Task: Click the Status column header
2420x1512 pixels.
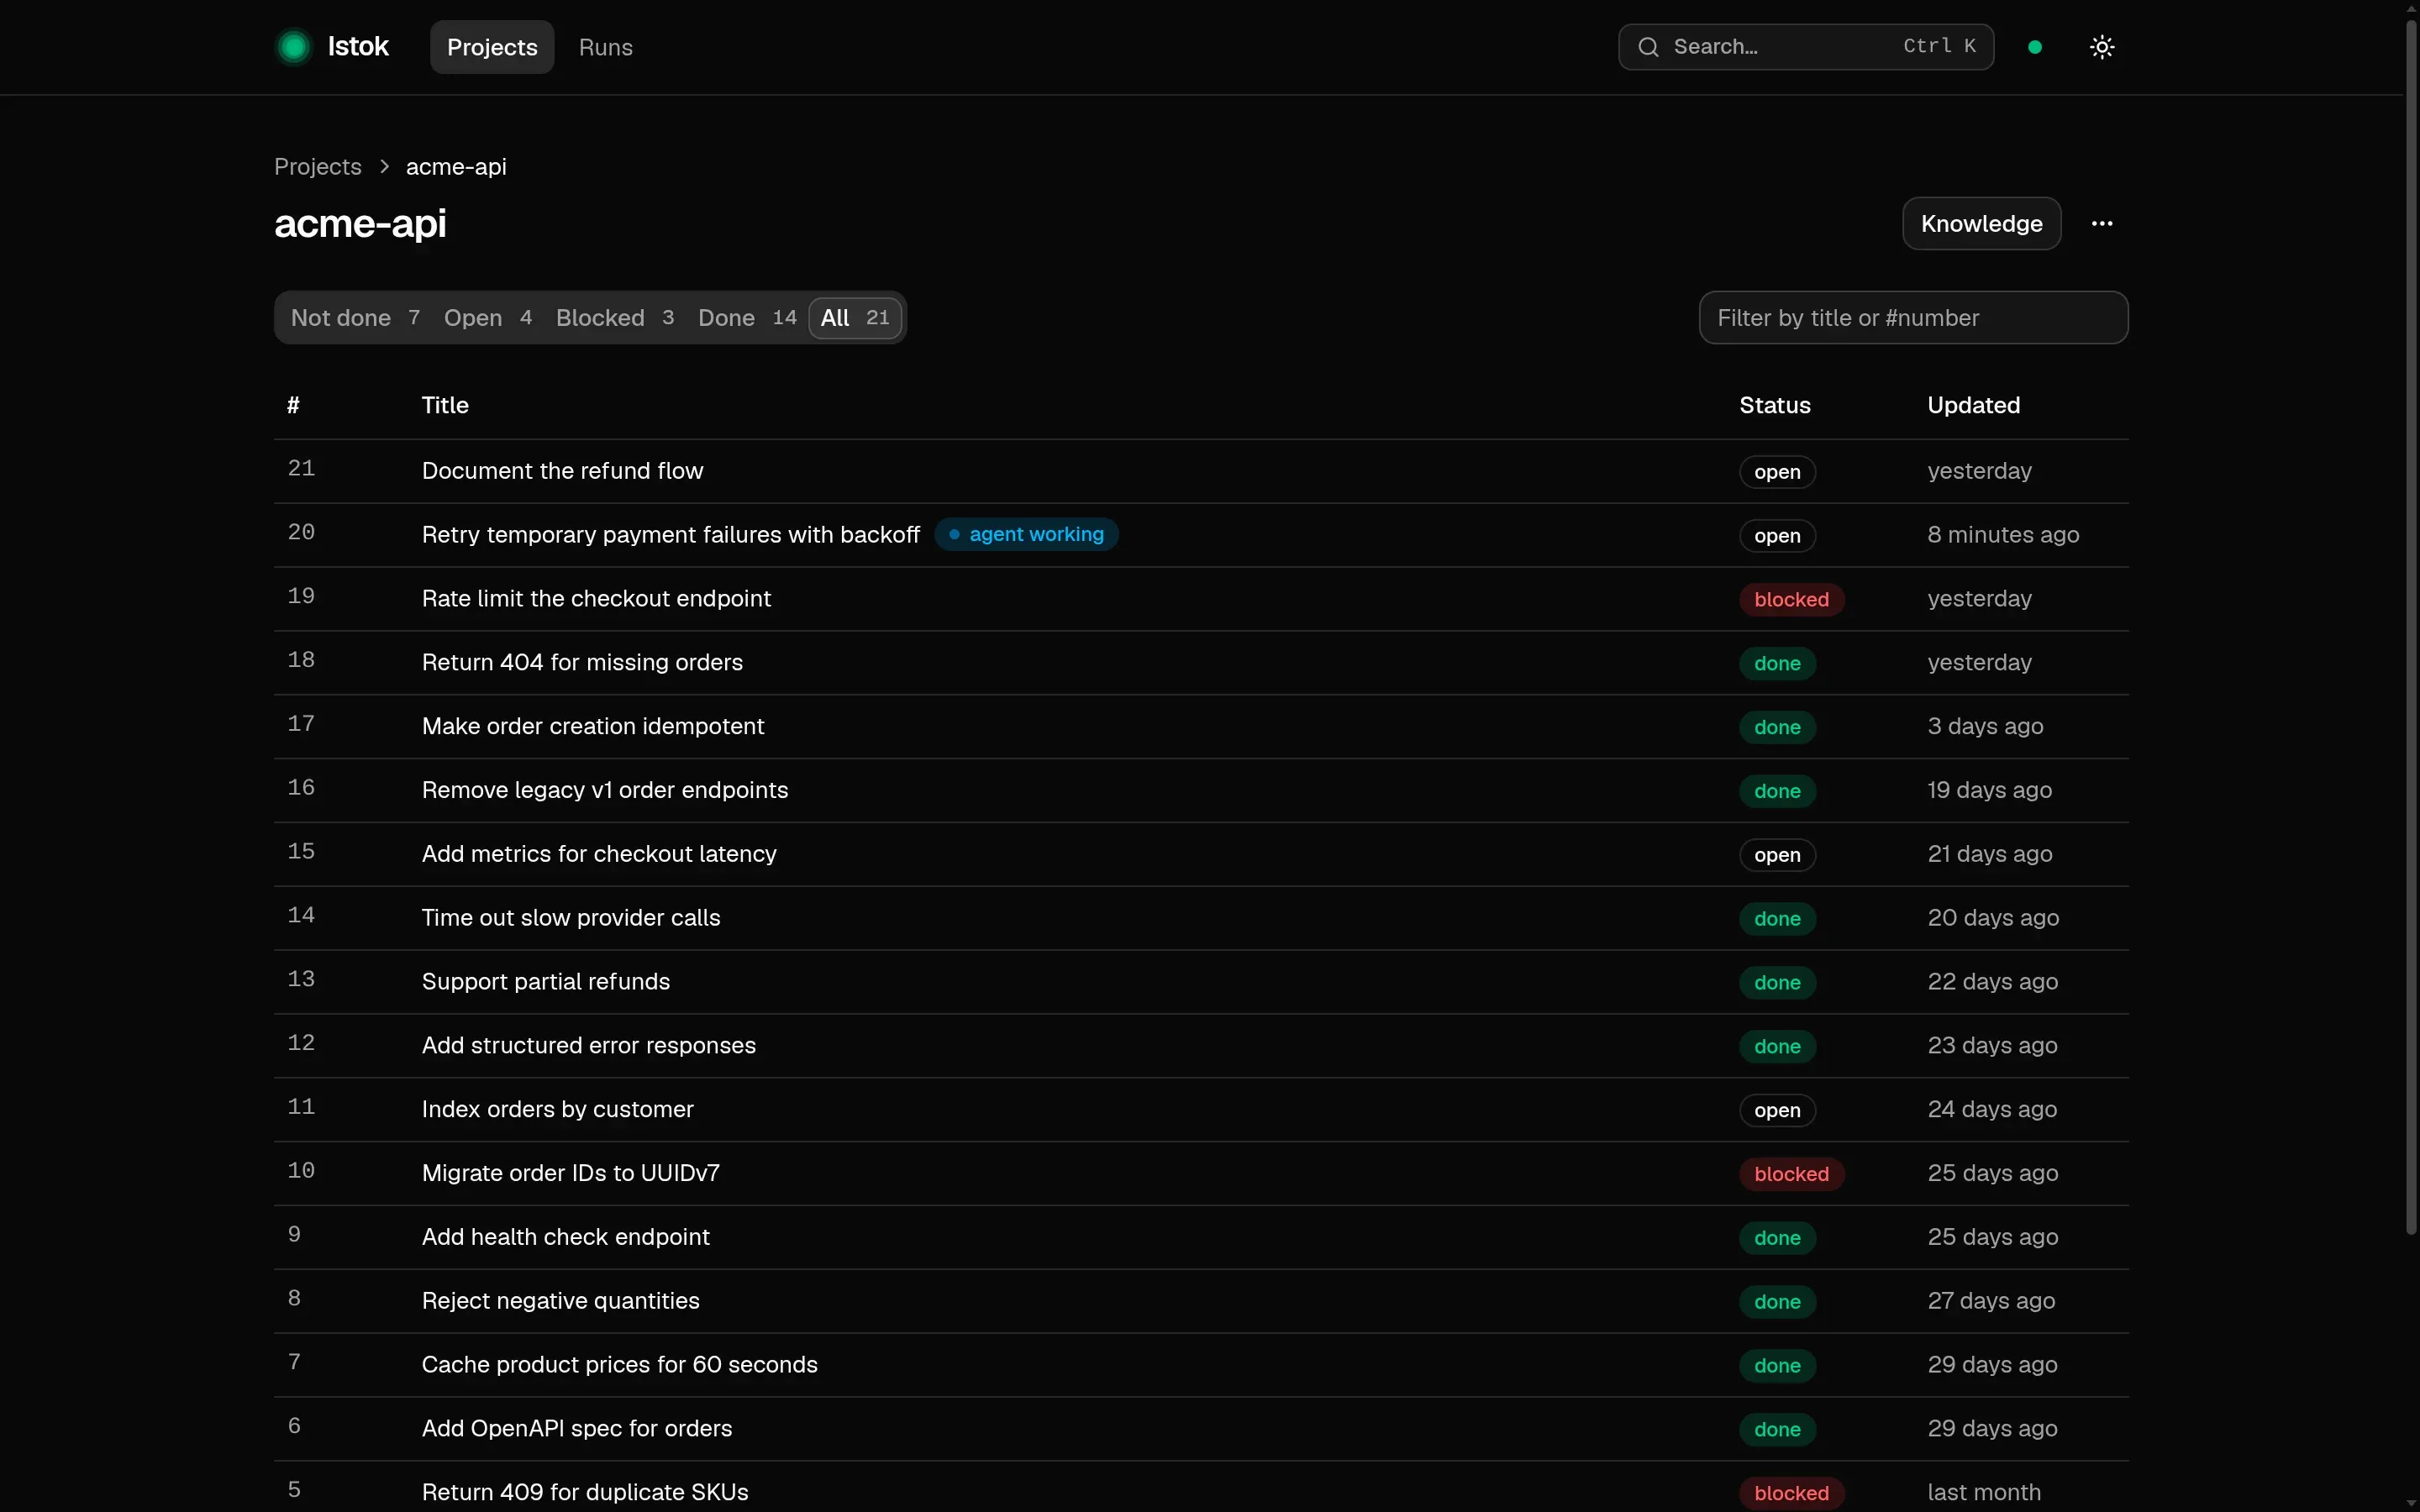Action: [x=1774, y=405]
